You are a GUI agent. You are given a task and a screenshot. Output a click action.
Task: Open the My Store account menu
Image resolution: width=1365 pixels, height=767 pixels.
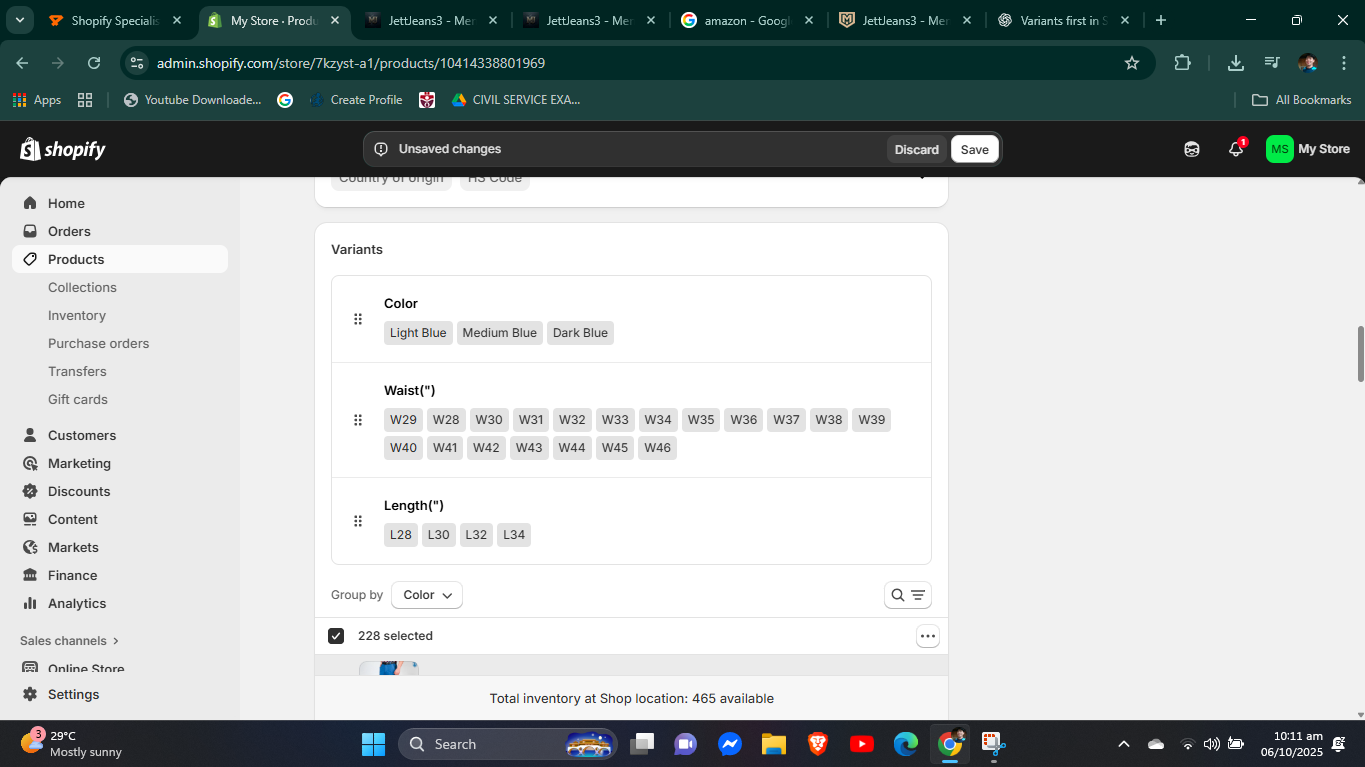coord(1308,149)
